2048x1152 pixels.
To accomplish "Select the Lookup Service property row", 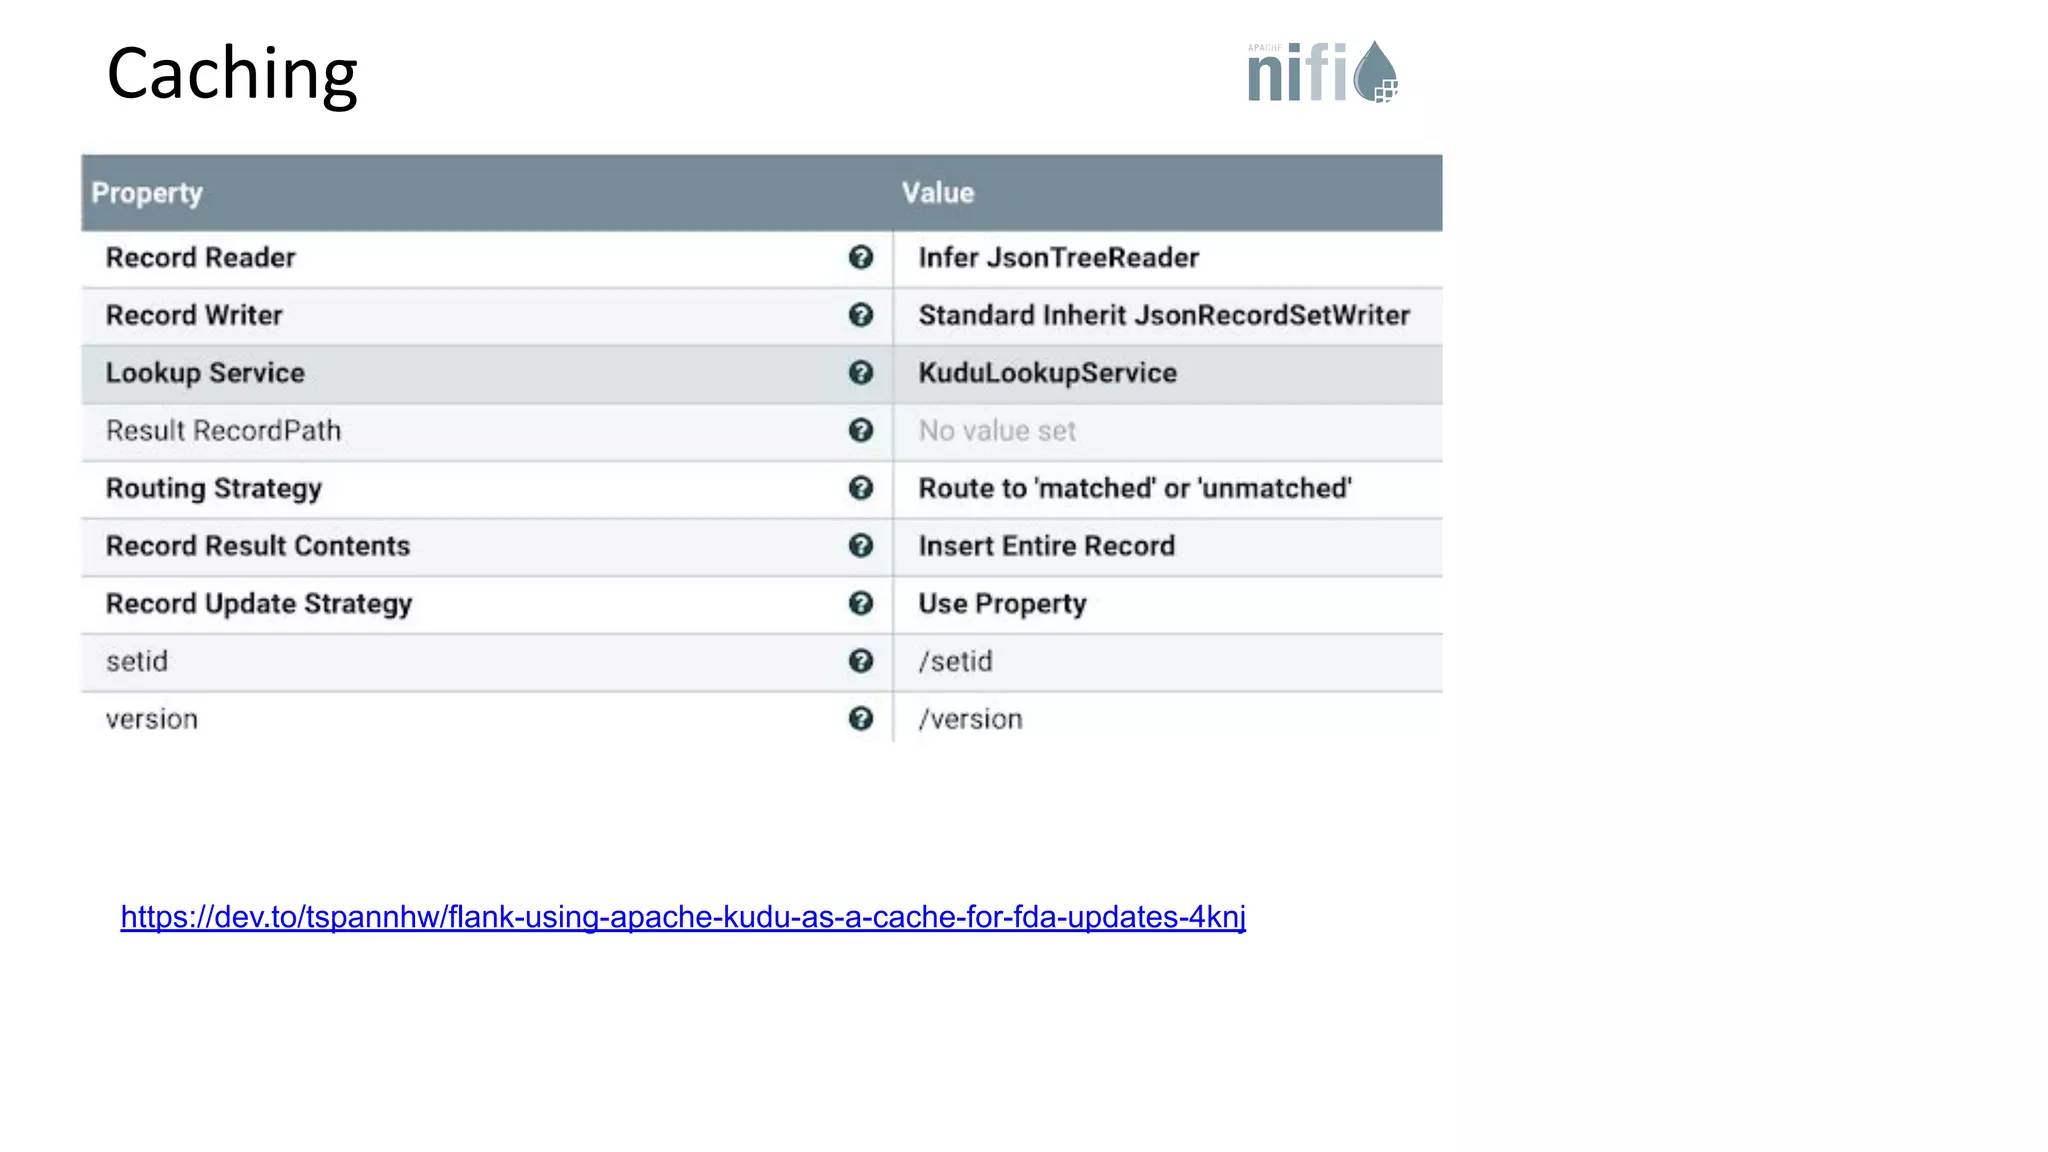I will pos(205,373).
